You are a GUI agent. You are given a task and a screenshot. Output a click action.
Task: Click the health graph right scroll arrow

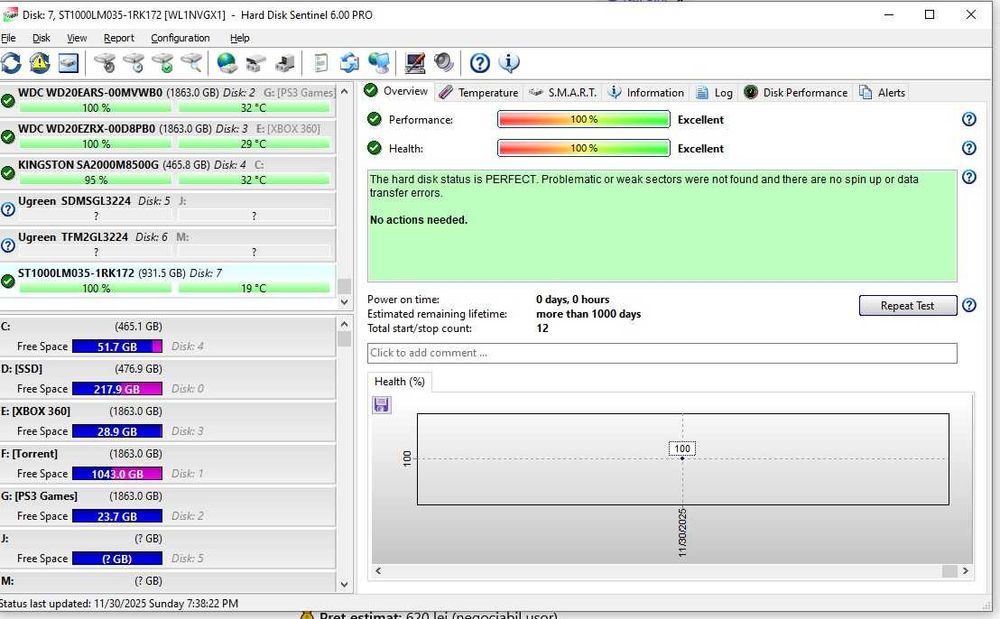pos(966,571)
